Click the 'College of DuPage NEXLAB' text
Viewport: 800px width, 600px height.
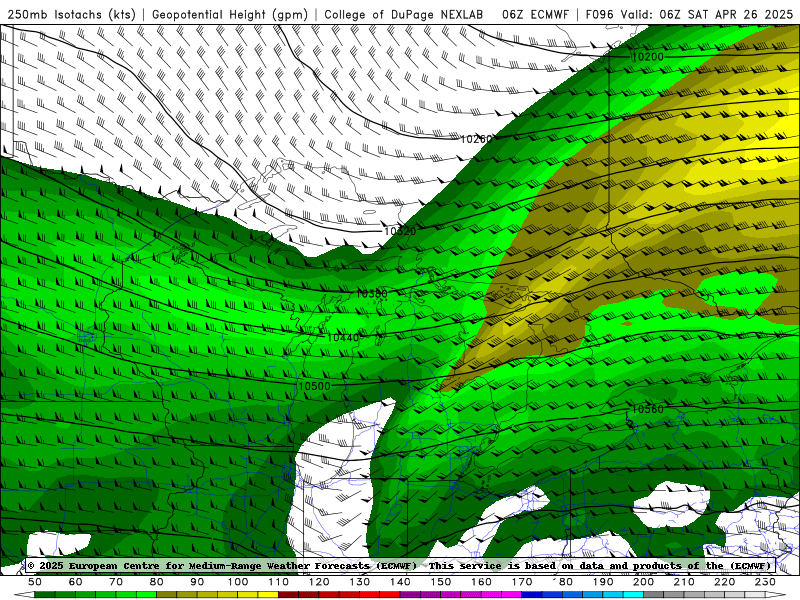click(x=404, y=15)
